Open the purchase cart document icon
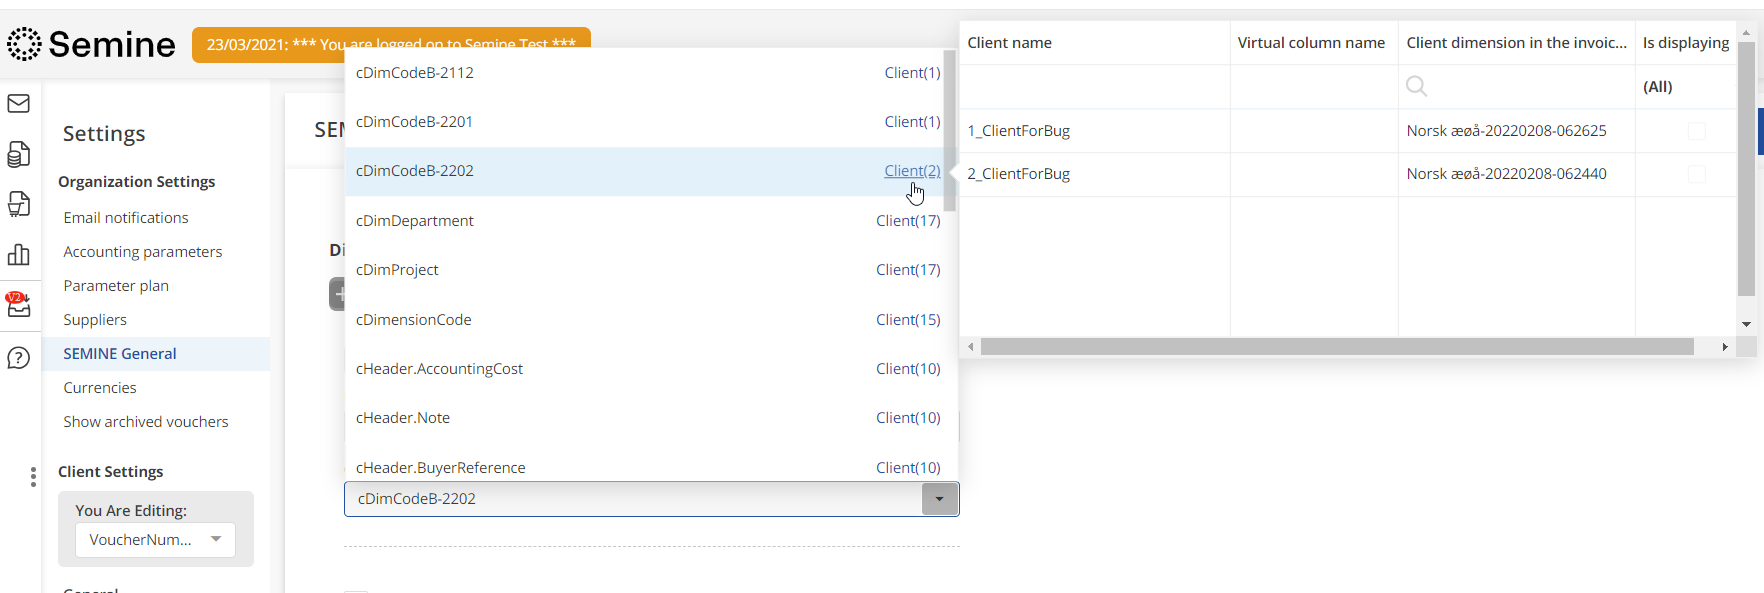Screen dimensions: 1764x593 pos(20,204)
